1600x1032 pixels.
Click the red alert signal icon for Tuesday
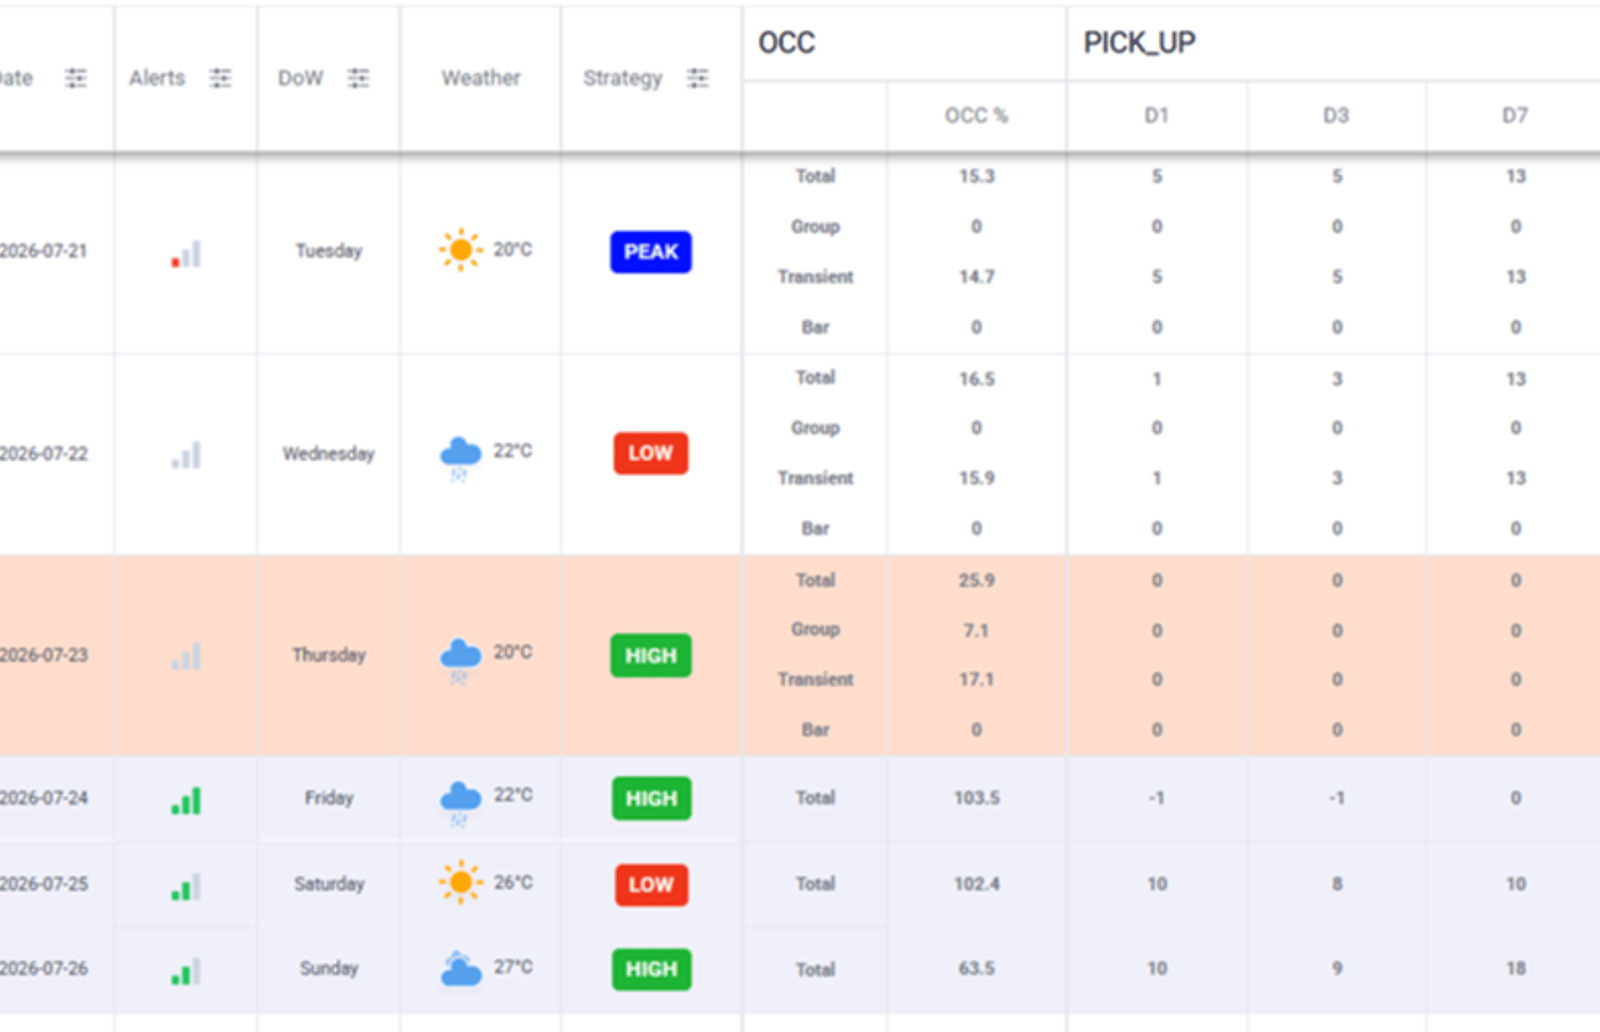tap(186, 254)
